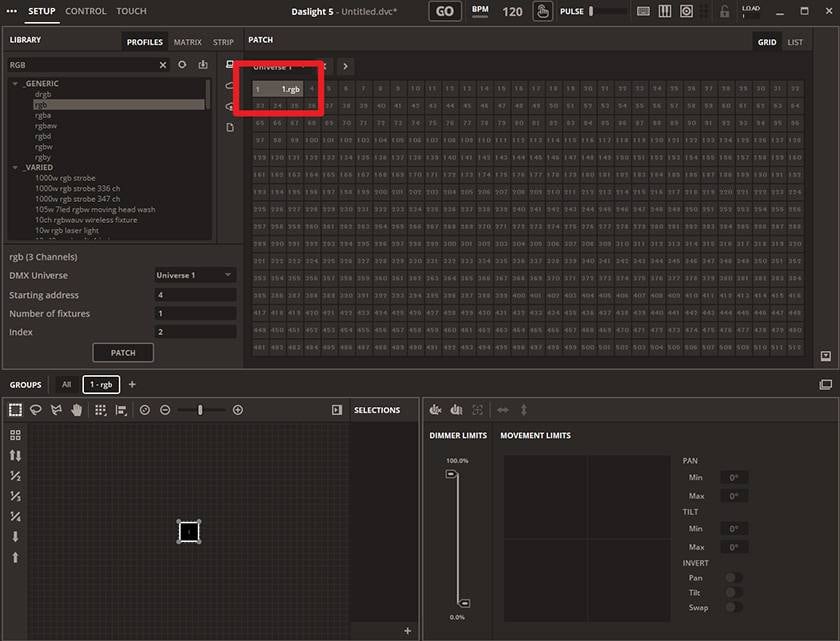The image size is (840, 641).
Task: Click the zoom in plus icon
Action: (x=238, y=410)
